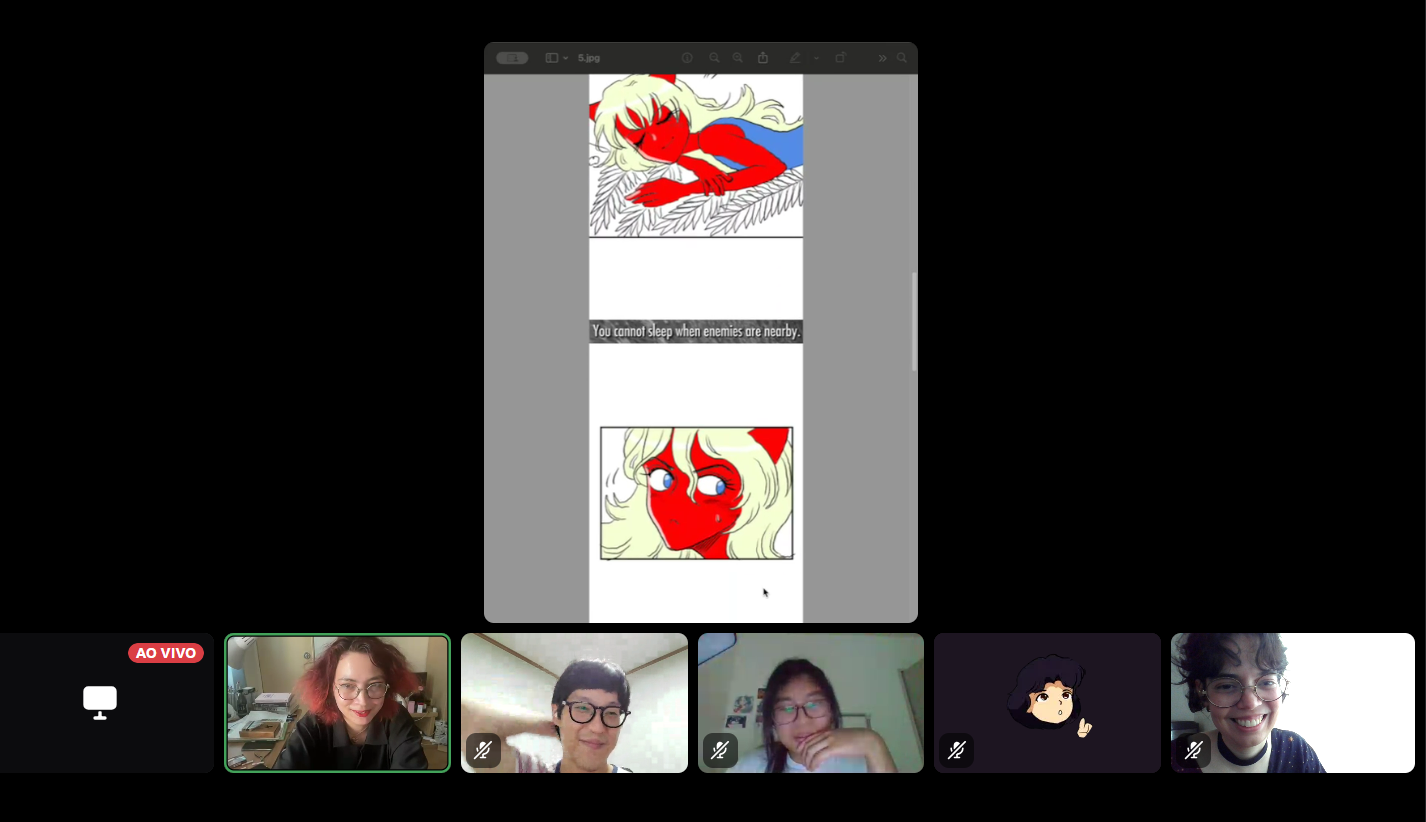Expand the markup options dropdown arrow

(x=816, y=58)
